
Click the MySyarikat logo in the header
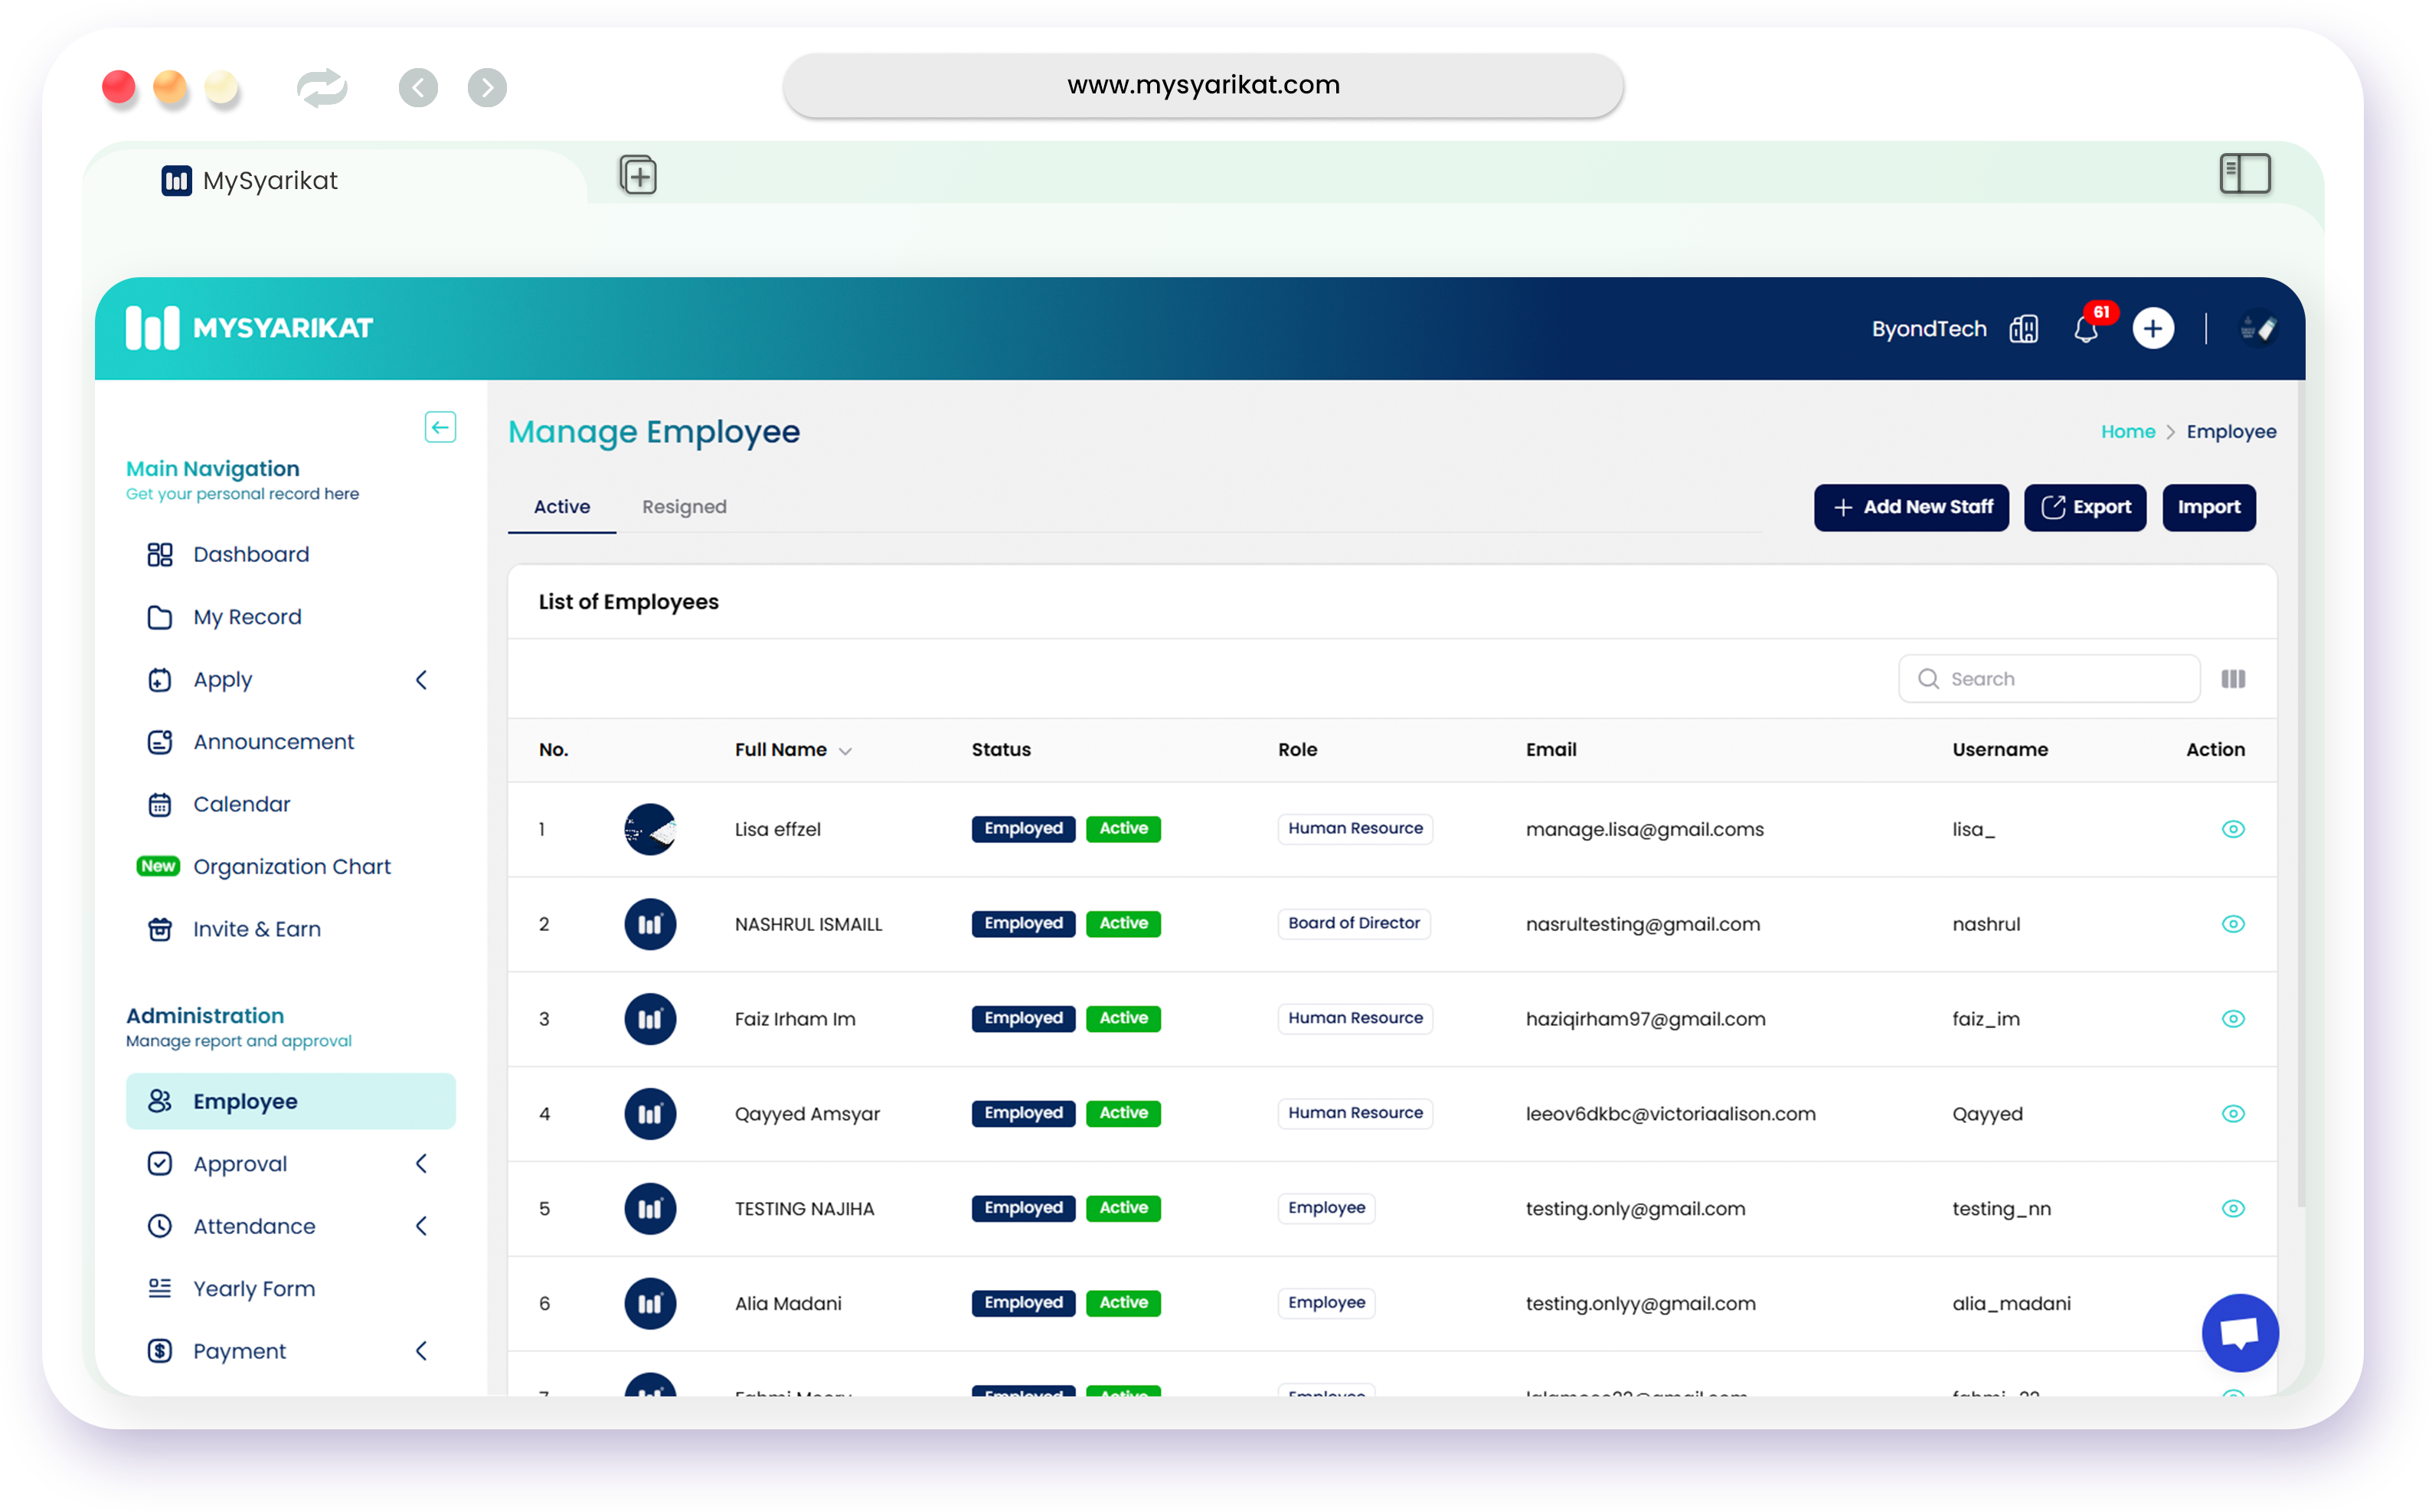click(249, 328)
